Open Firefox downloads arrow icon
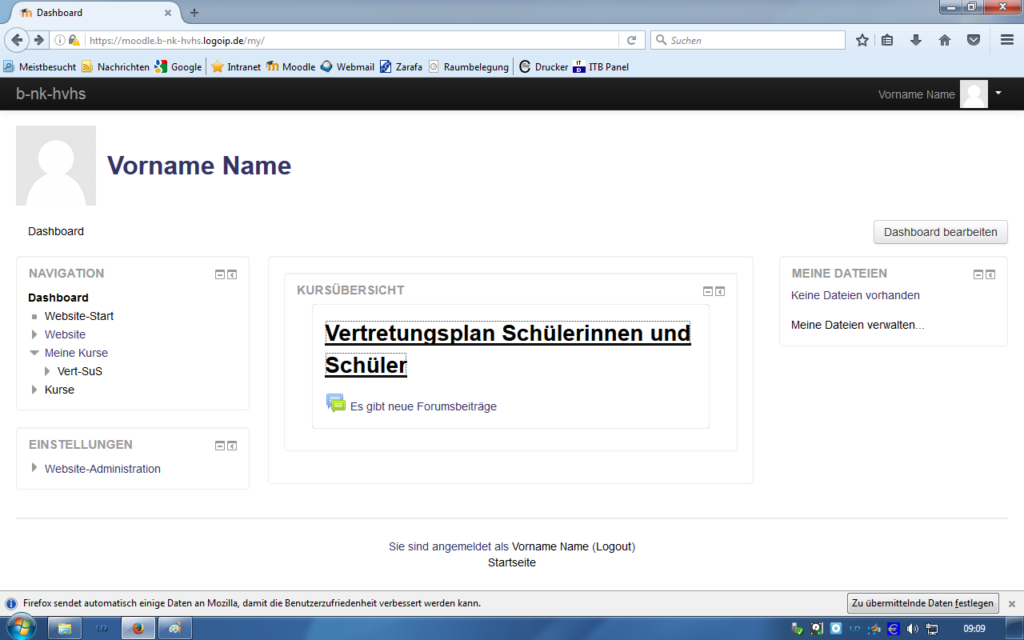 (x=916, y=40)
